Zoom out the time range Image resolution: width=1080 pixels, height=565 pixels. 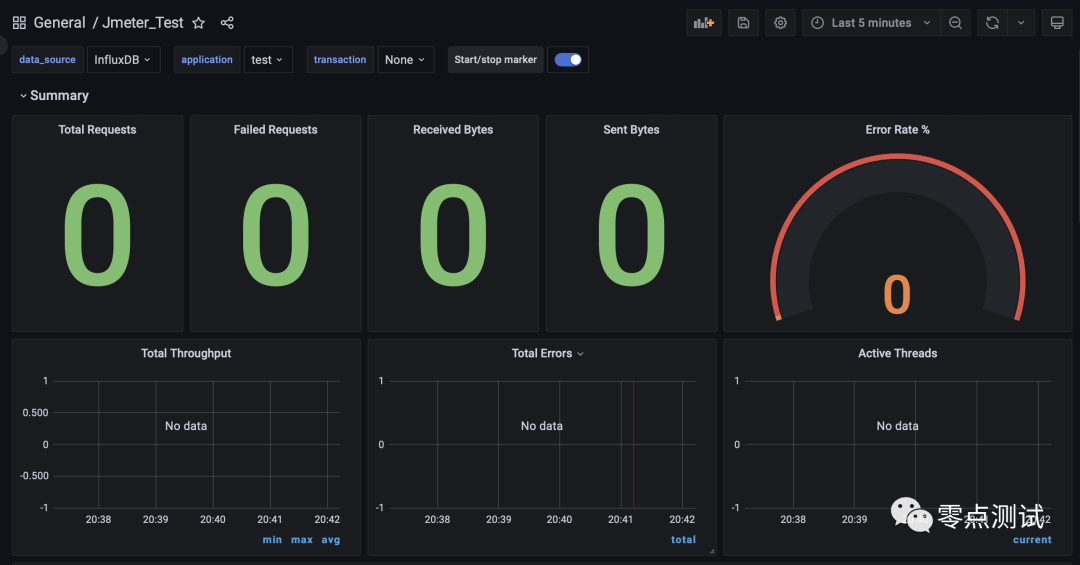[x=955, y=23]
